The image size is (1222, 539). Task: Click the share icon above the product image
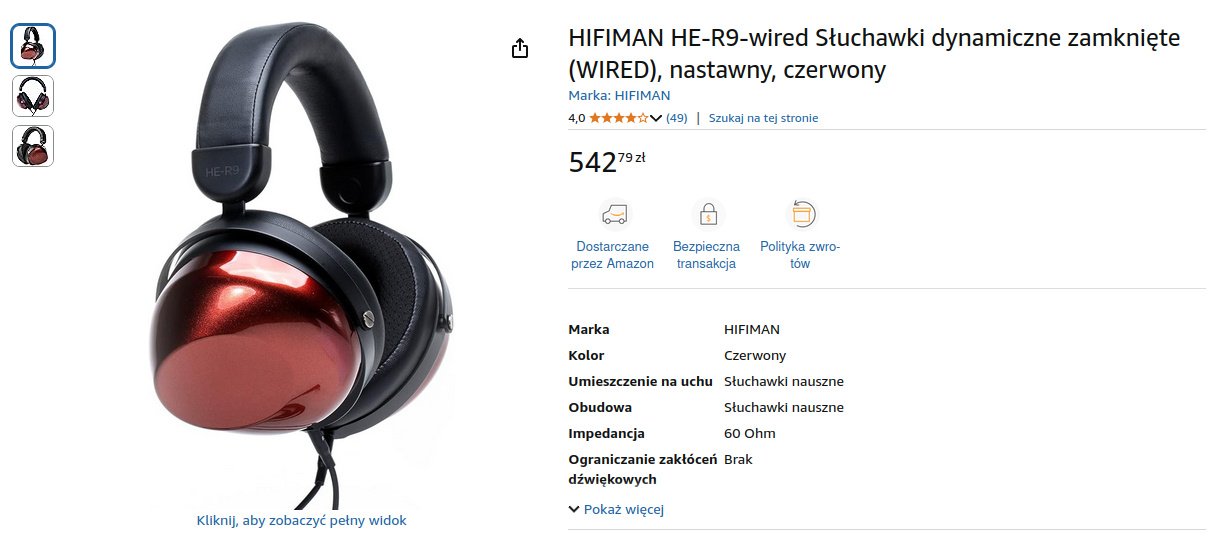[520, 48]
